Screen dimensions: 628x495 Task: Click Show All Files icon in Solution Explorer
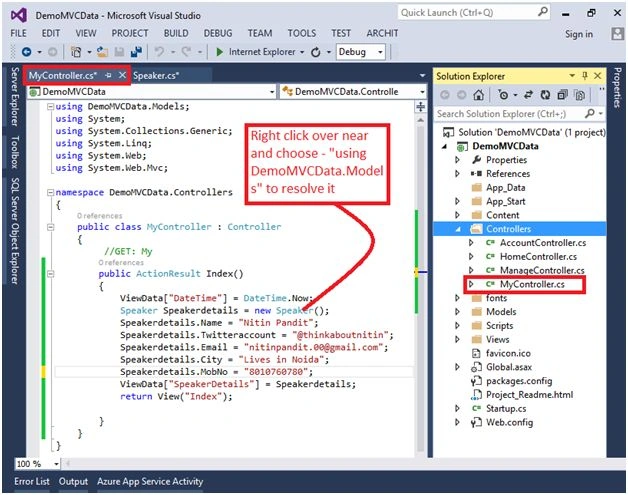pos(579,95)
